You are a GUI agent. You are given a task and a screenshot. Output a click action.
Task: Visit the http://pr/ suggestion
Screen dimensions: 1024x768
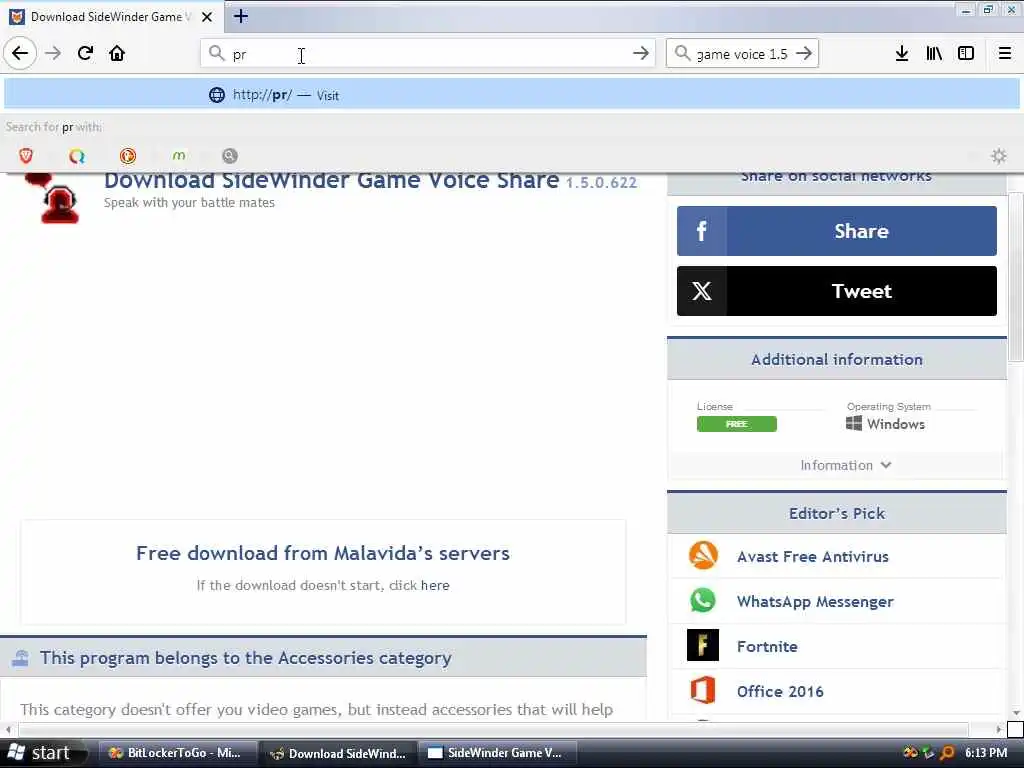coord(511,95)
